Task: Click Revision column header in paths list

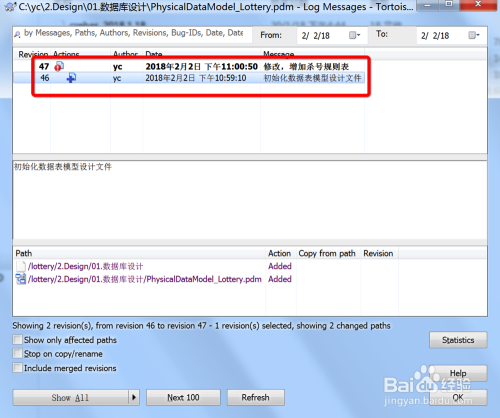Action: 378,253
